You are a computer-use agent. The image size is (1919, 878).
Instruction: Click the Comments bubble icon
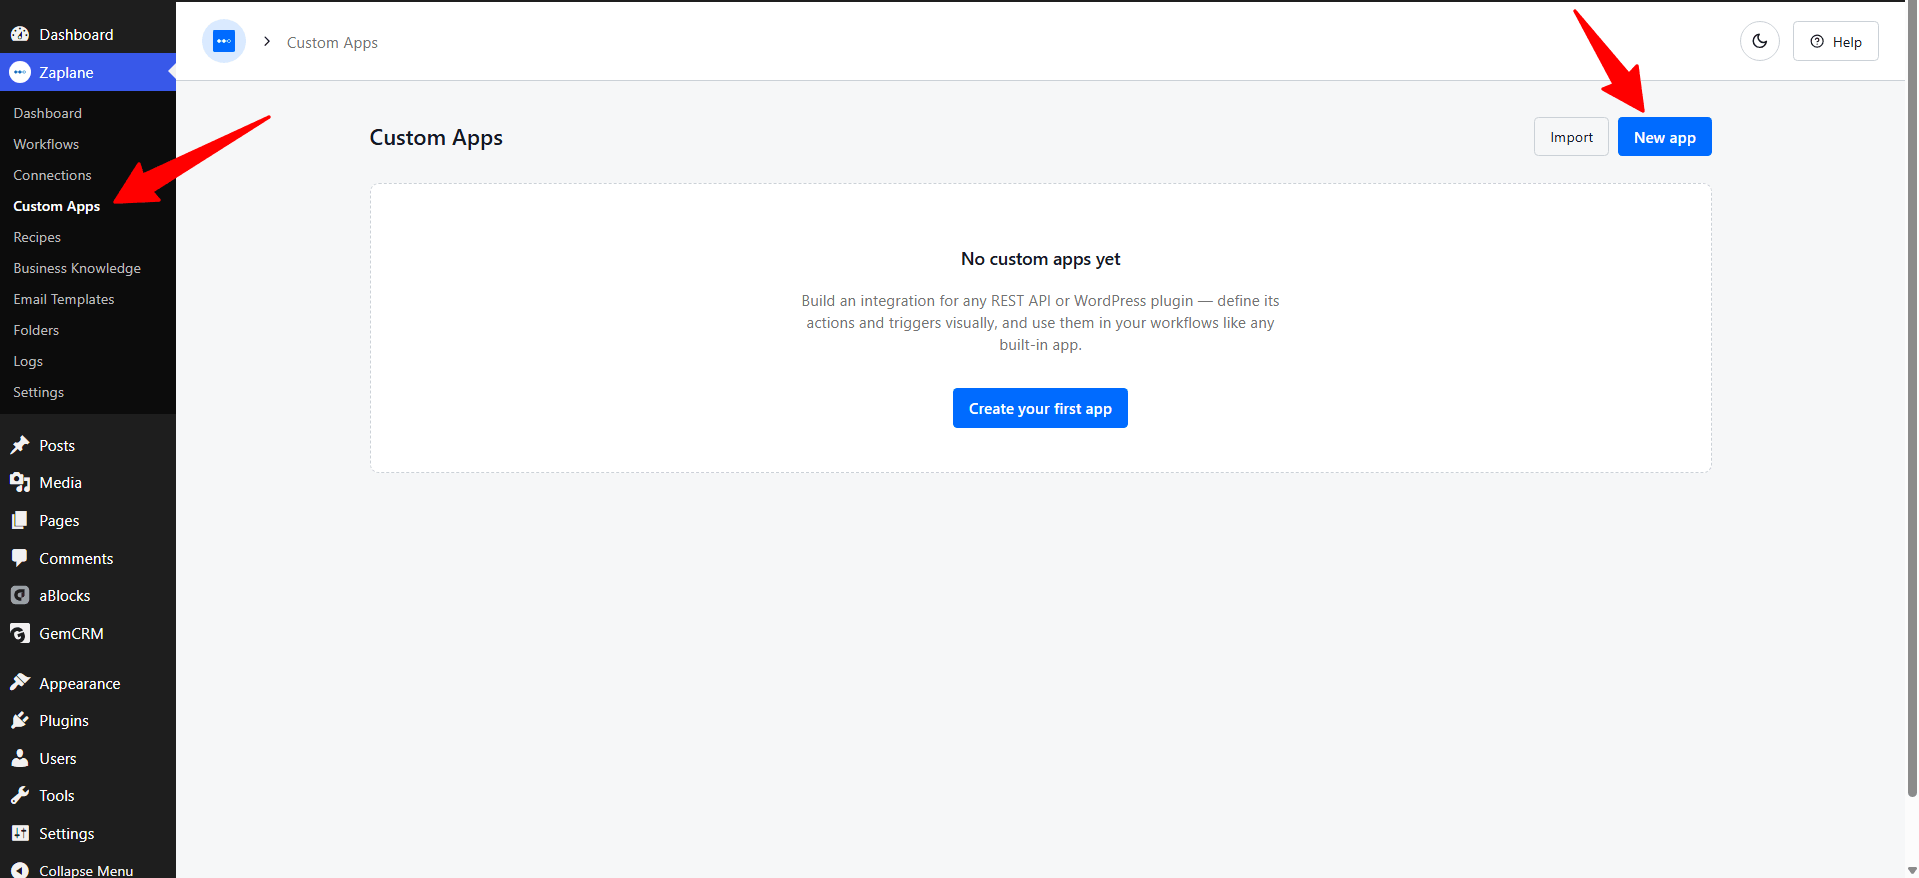(x=20, y=558)
